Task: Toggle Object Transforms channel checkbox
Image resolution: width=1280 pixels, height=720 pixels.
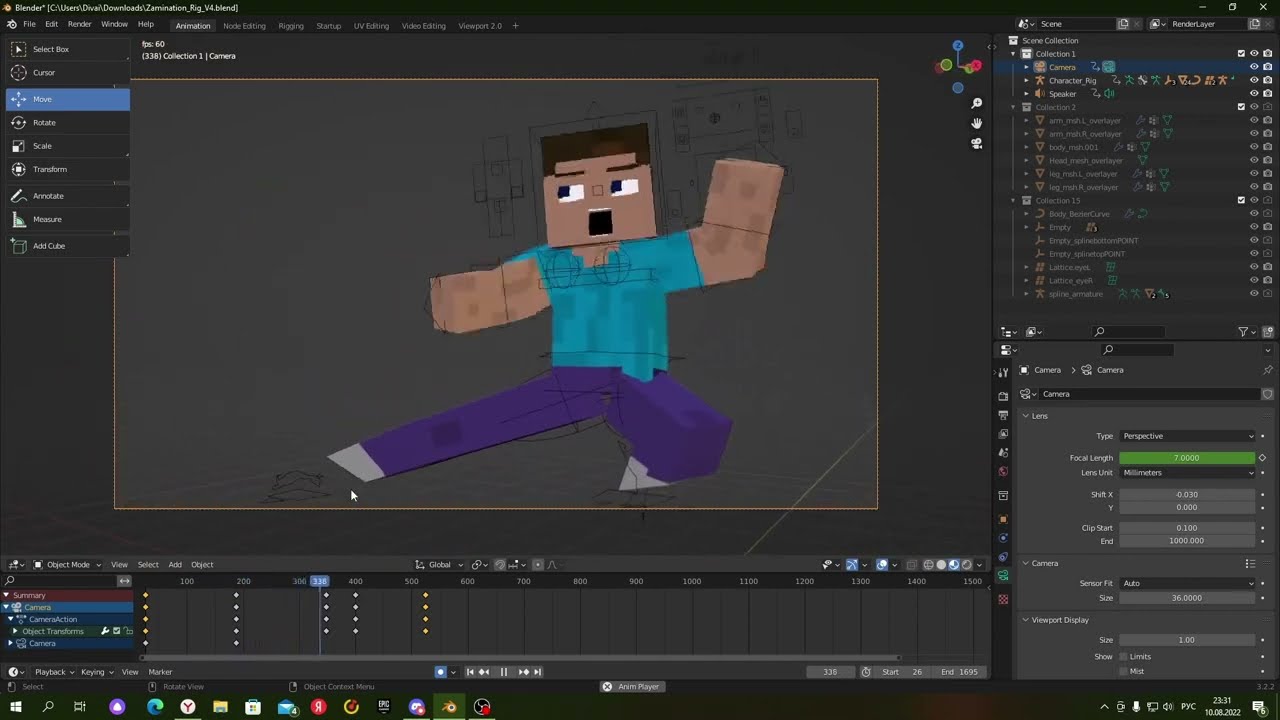Action: (x=116, y=631)
